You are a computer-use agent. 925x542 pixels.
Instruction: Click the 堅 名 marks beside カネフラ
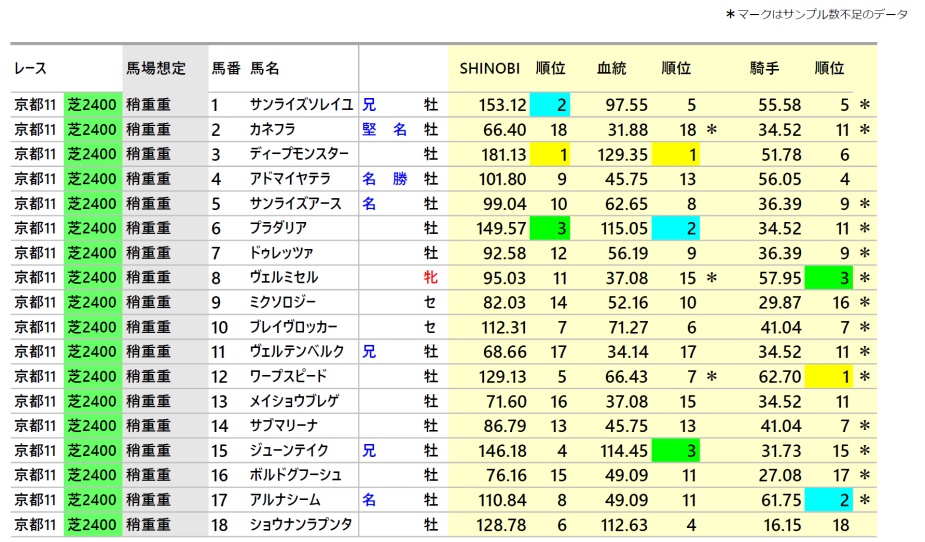point(384,130)
